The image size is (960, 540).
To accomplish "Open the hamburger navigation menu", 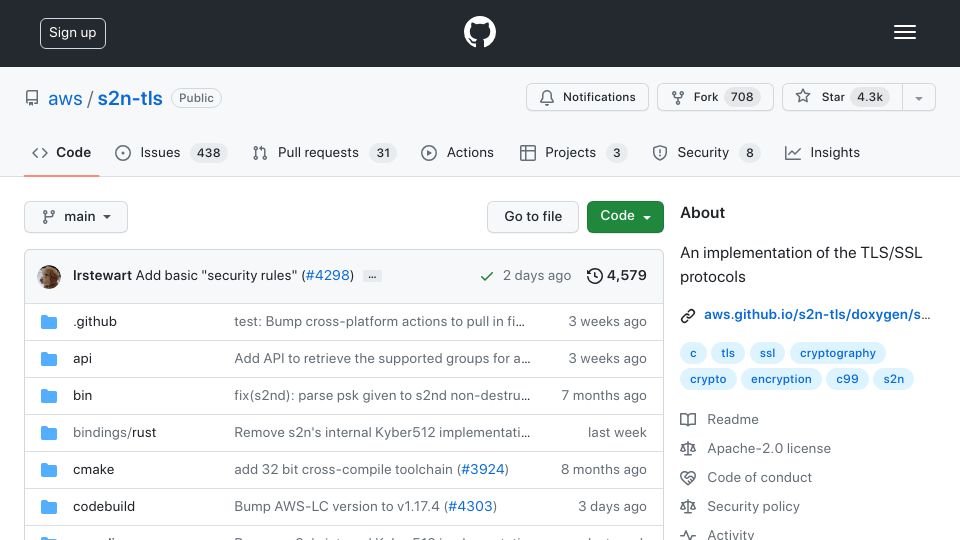I will pos(904,32).
